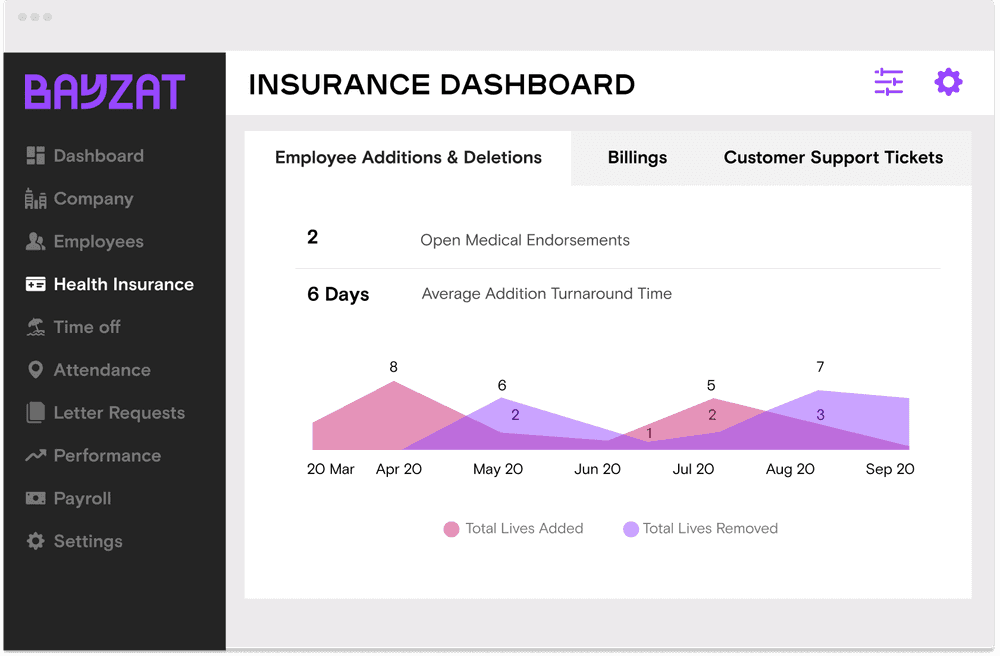The width and height of the screenshot is (1000, 656).
Task: Click the purple gear icon top right
Action: [x=948, y=83]
